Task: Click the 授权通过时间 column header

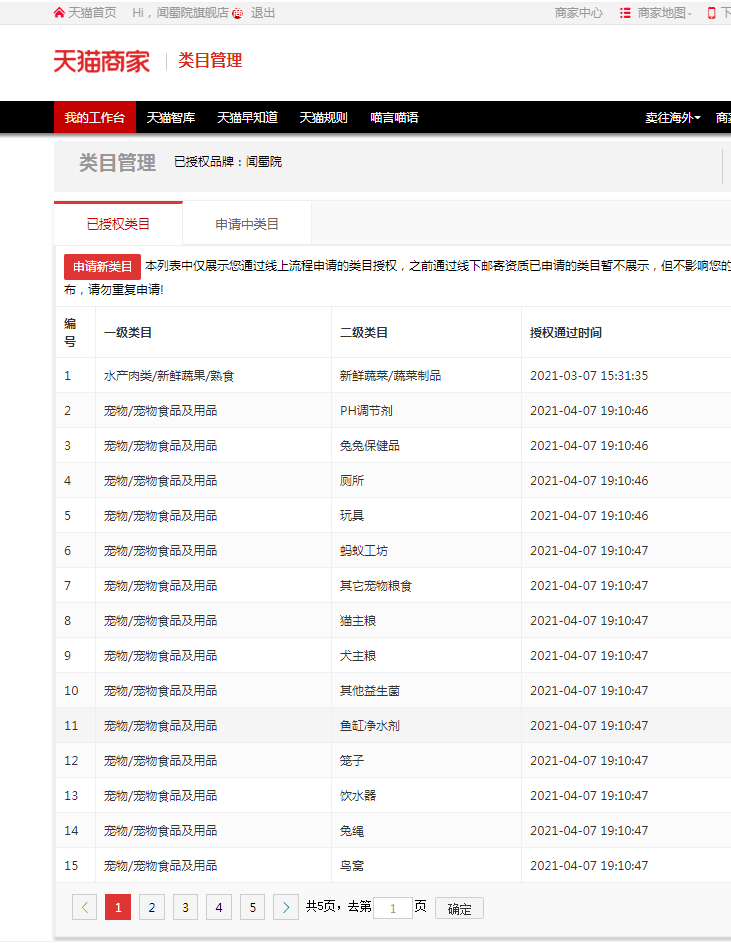Action: [x=566, y=333]
